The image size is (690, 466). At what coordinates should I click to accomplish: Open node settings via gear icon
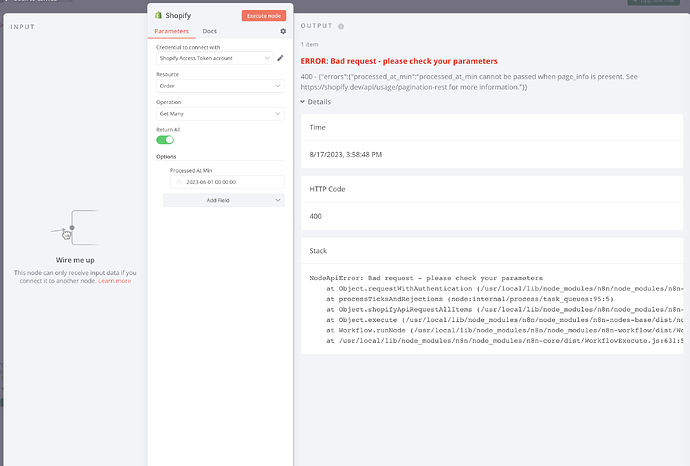(x=282, y=31)
